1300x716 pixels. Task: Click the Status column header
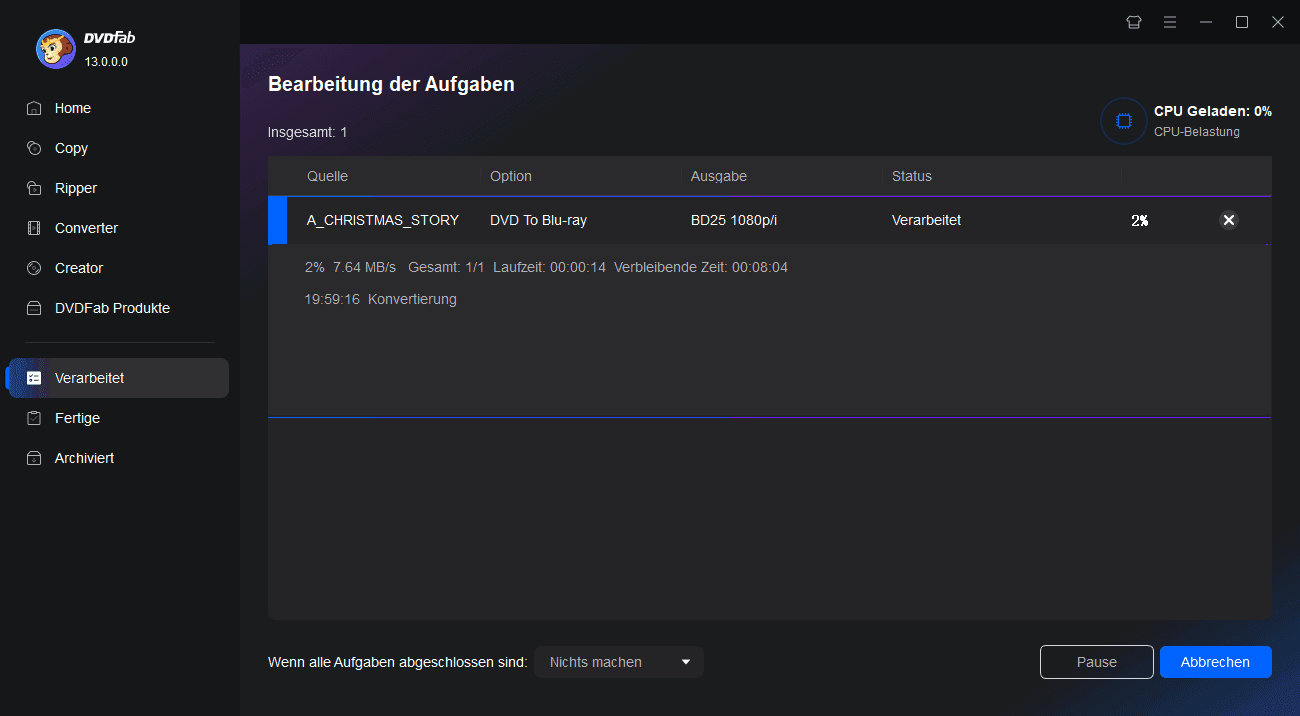(912, 176)
